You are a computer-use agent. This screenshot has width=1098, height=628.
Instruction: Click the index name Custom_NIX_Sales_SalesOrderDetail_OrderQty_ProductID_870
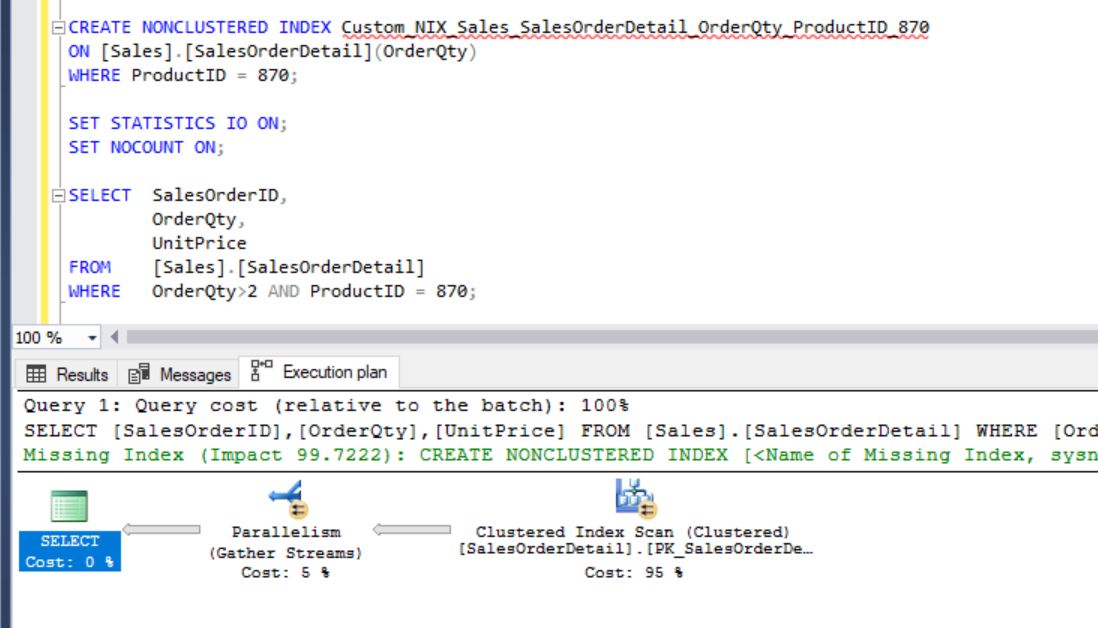click(635, 28)
